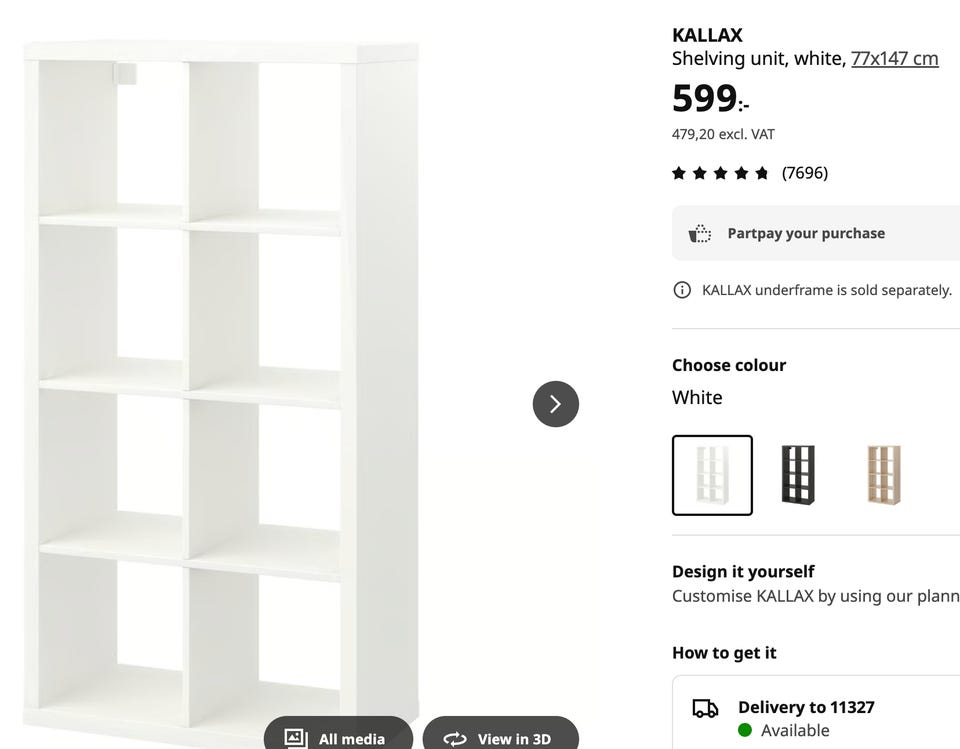
Task: Click the info icon beside the underframe notice
Action: 682,290
